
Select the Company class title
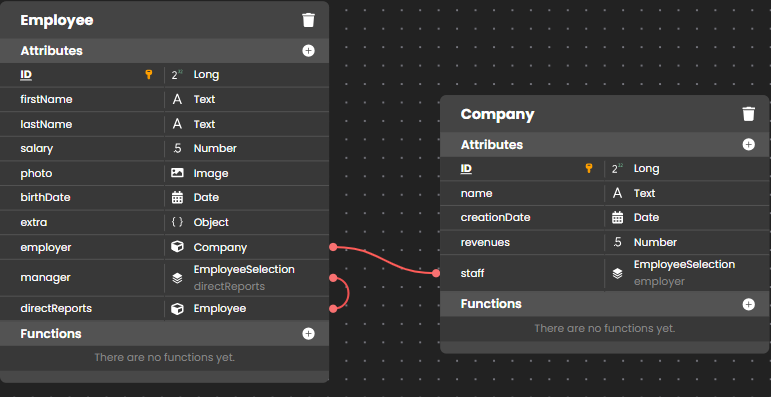497,114
